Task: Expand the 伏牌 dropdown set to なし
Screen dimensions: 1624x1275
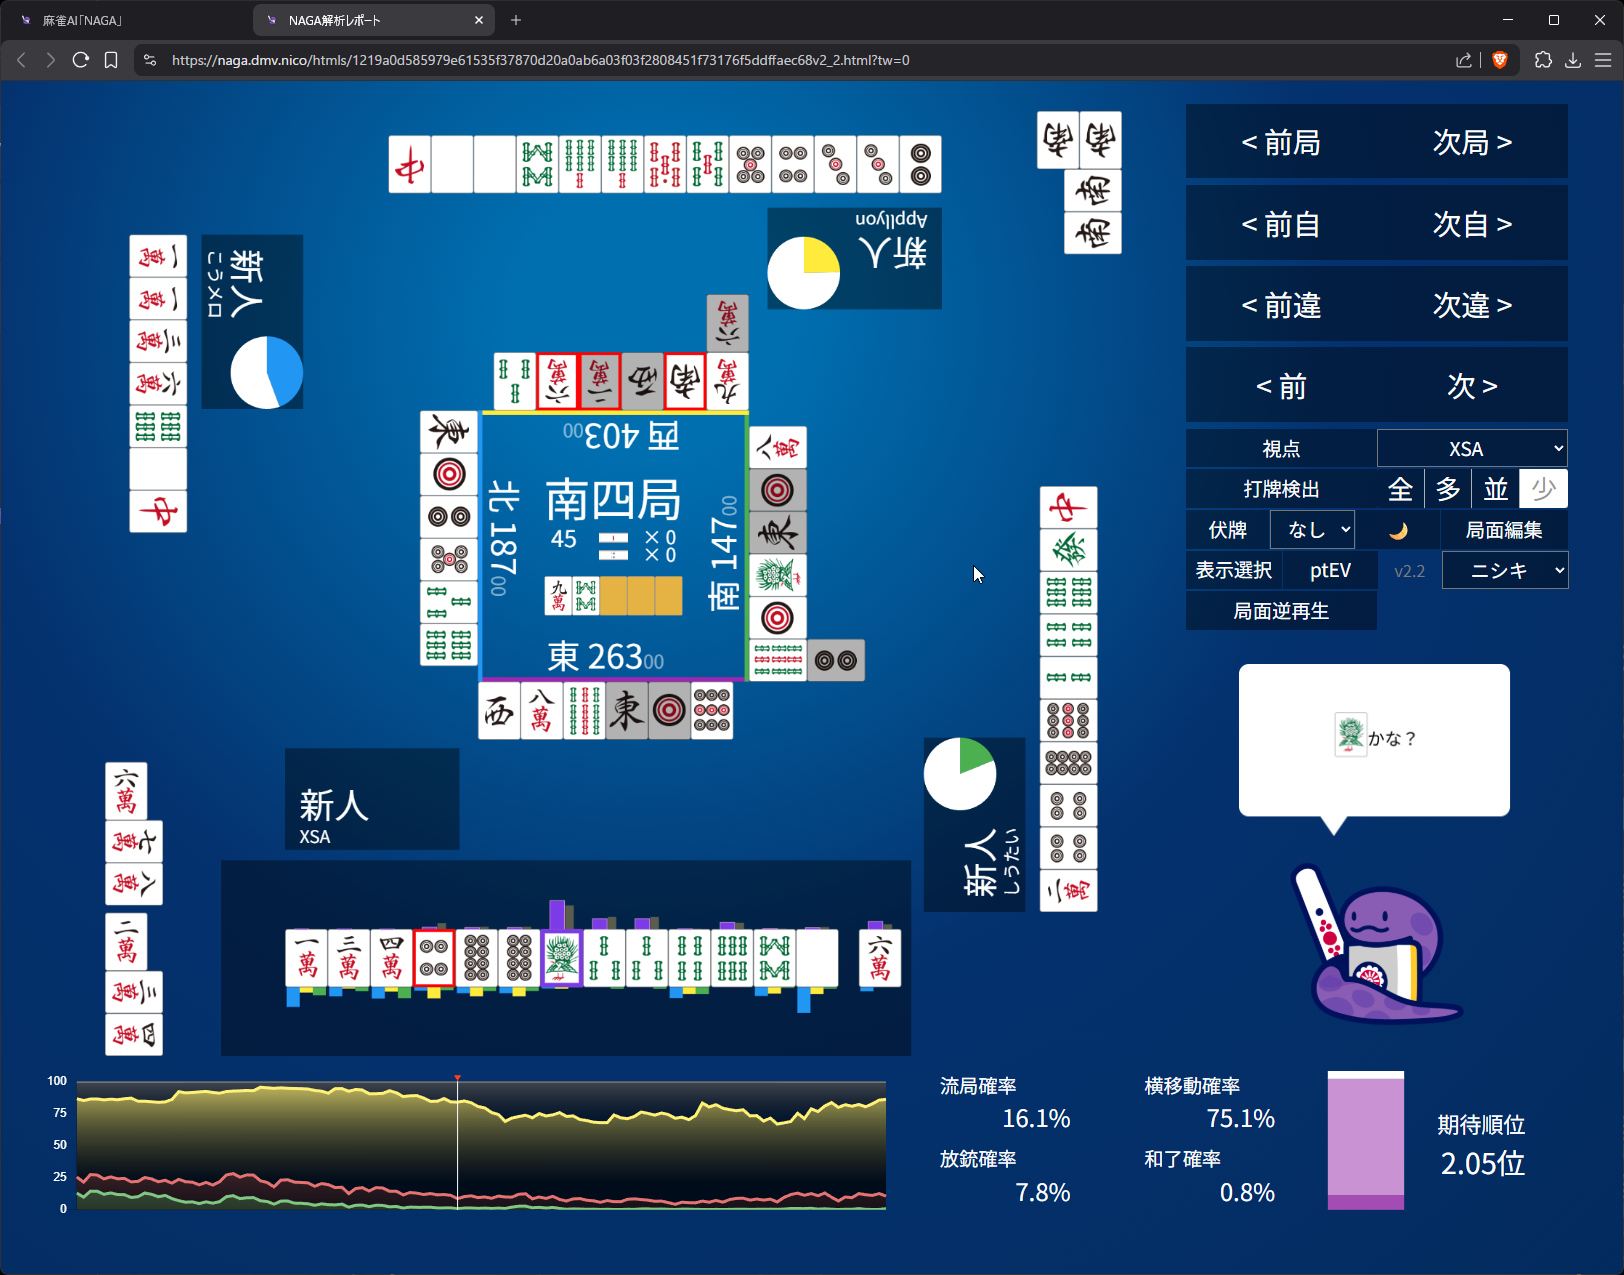Action: point(1312,530)
